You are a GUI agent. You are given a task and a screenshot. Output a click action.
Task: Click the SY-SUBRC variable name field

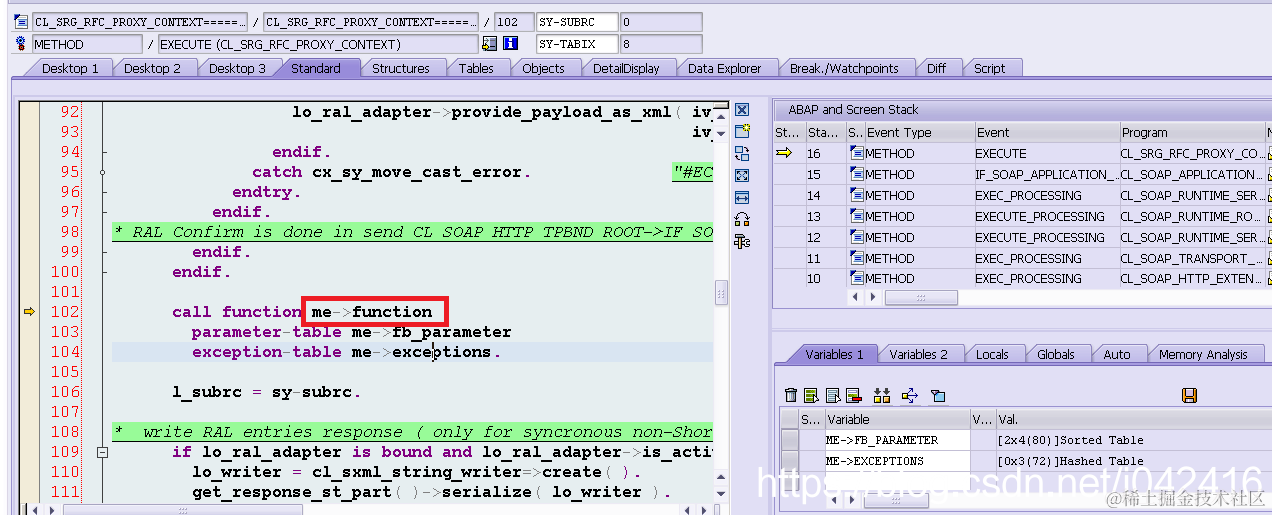coord(577,21)
